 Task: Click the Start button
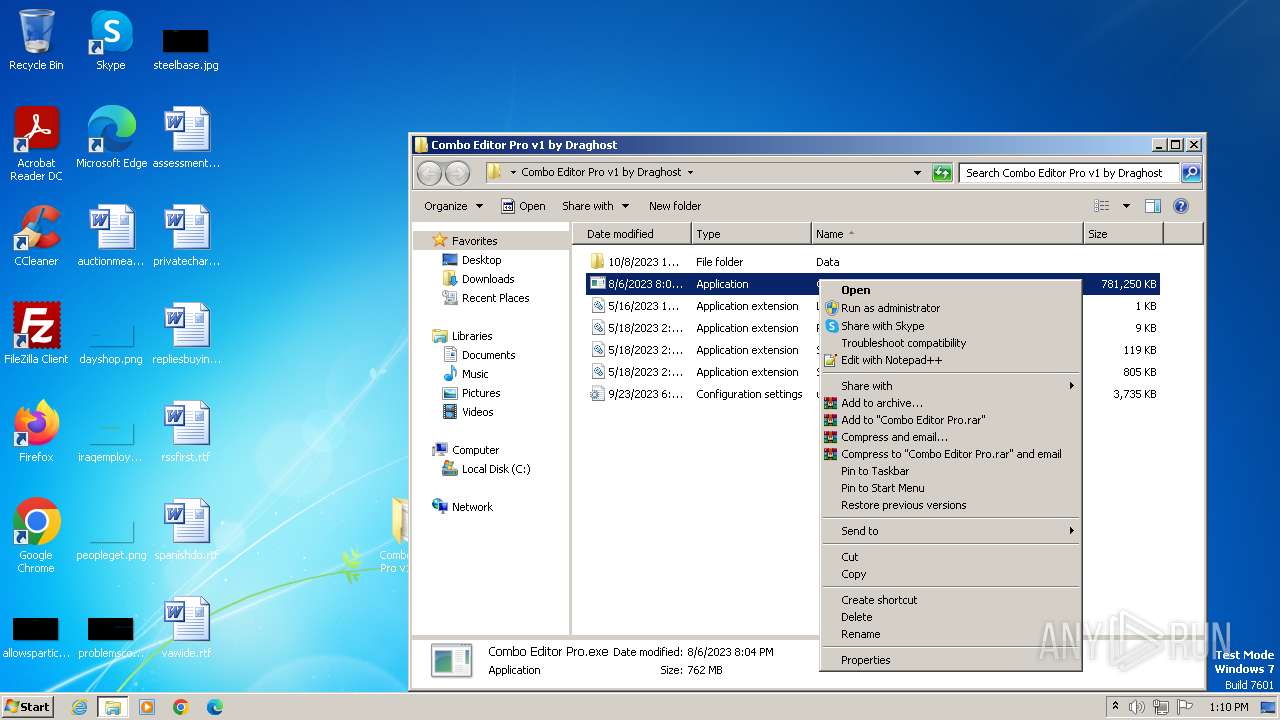click(x=27, y=707)
